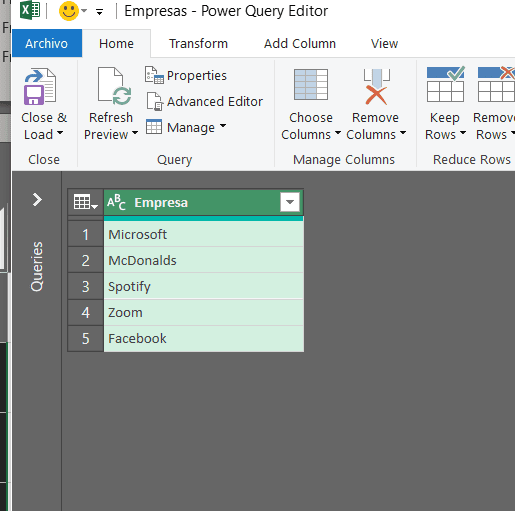
Task: Expand the Refresh Preview dropdown arrow
Action: point(135,133)
